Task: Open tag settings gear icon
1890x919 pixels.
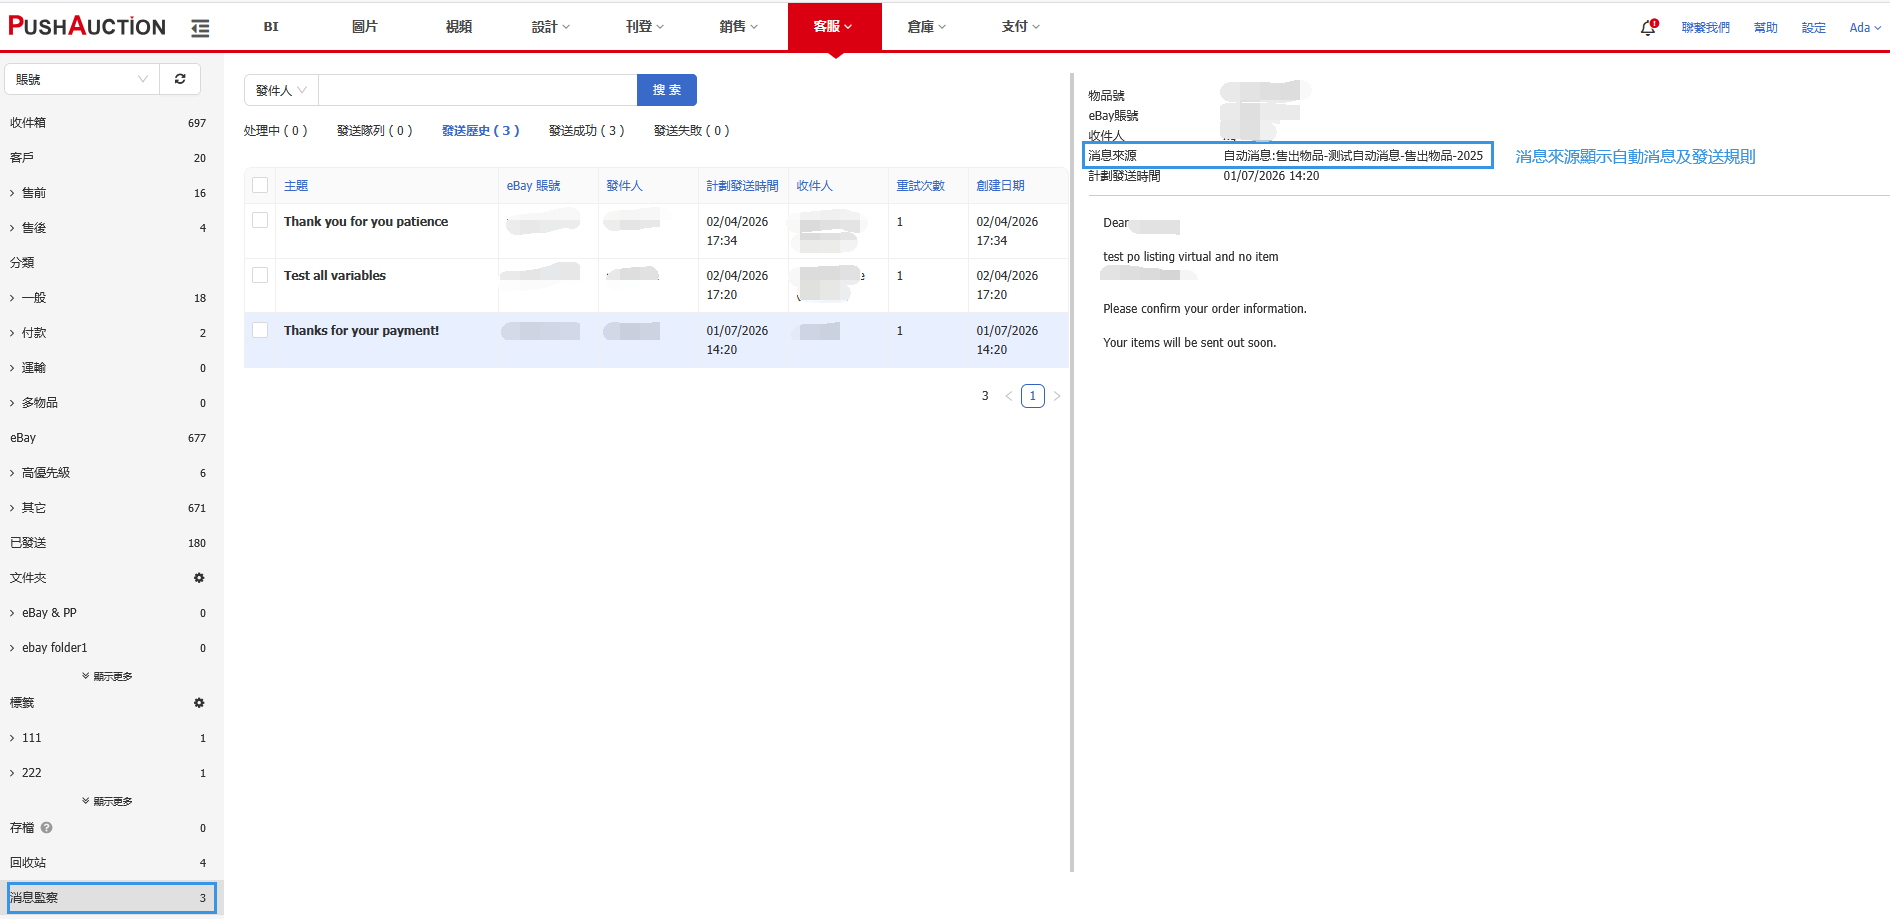Action: (x=199, y=703)
